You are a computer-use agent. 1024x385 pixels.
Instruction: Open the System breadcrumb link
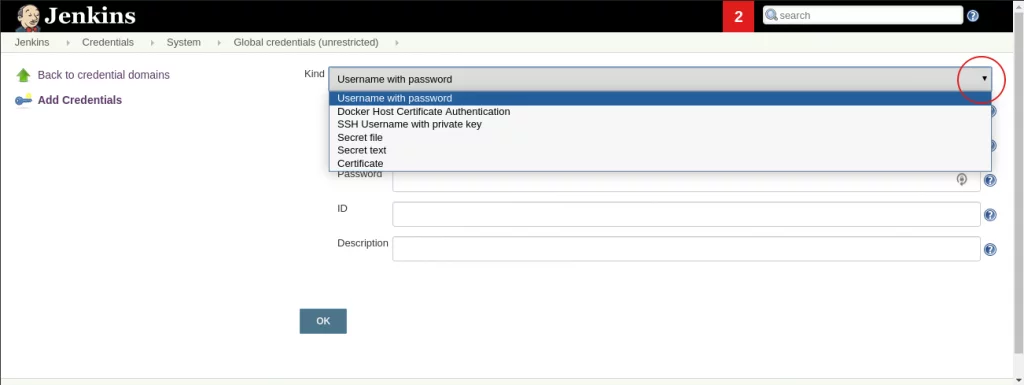coord(184,42)
